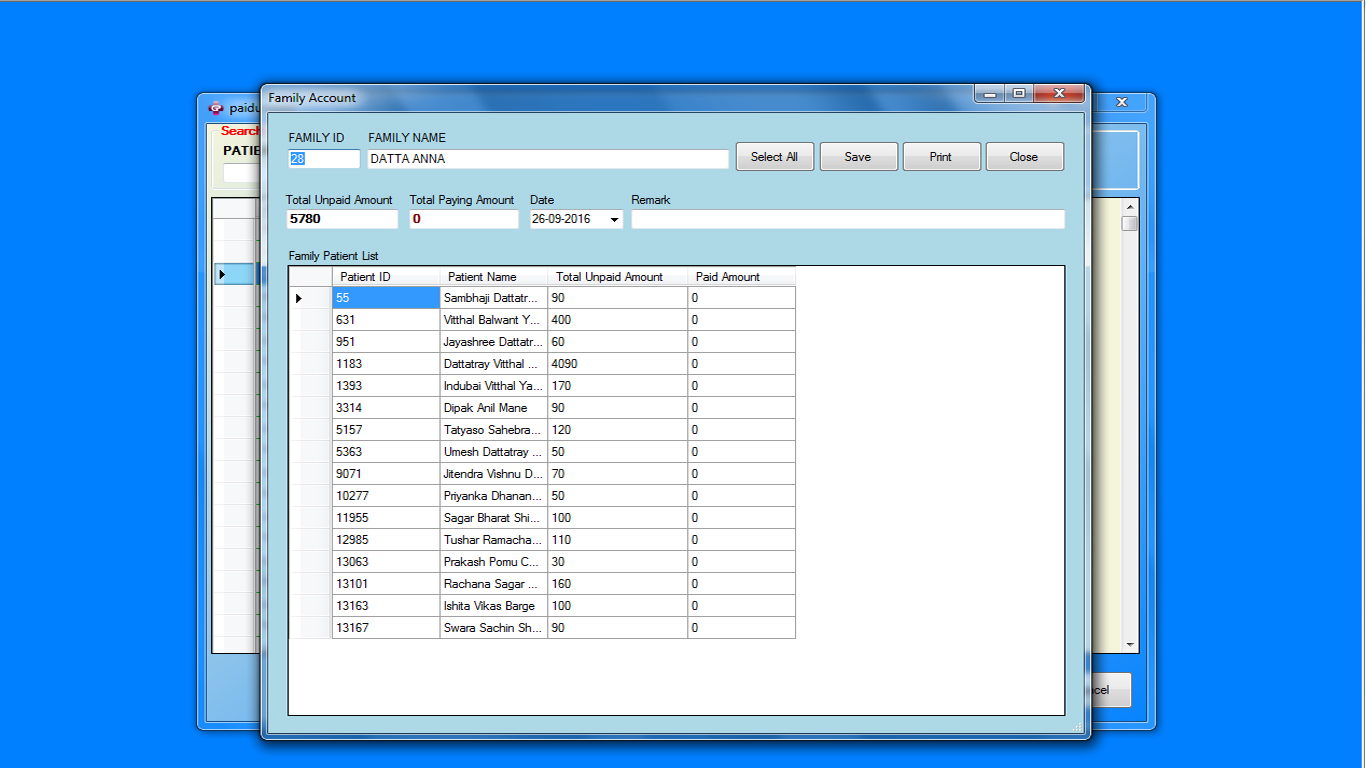
Task: Click patient name Priyanka Dhanan...
Action: 494,496
